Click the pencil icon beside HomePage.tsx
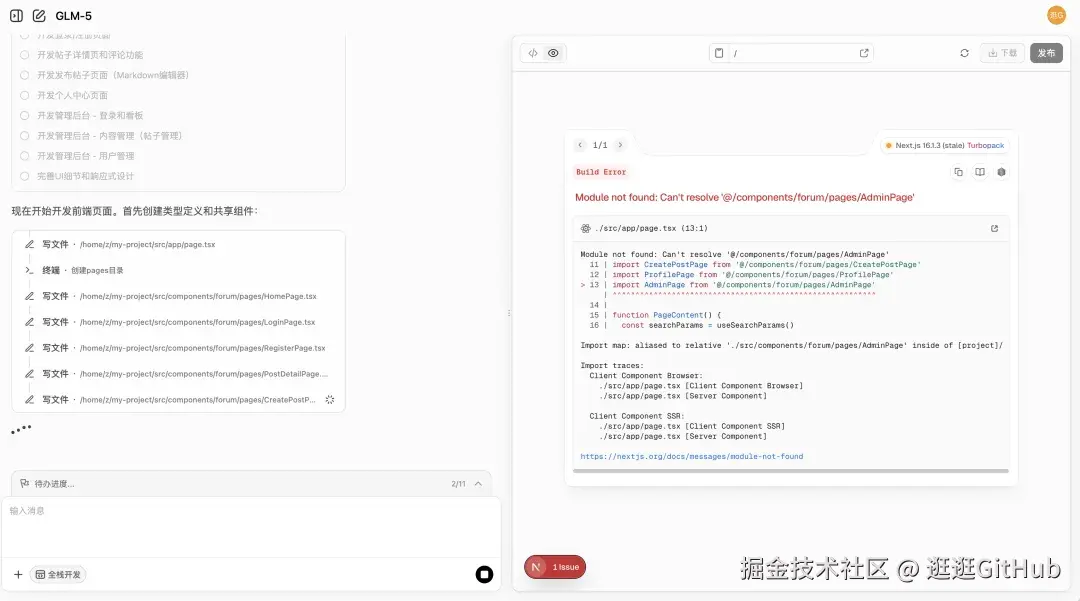Screen dimensions: 1080x601 [30, 296]
